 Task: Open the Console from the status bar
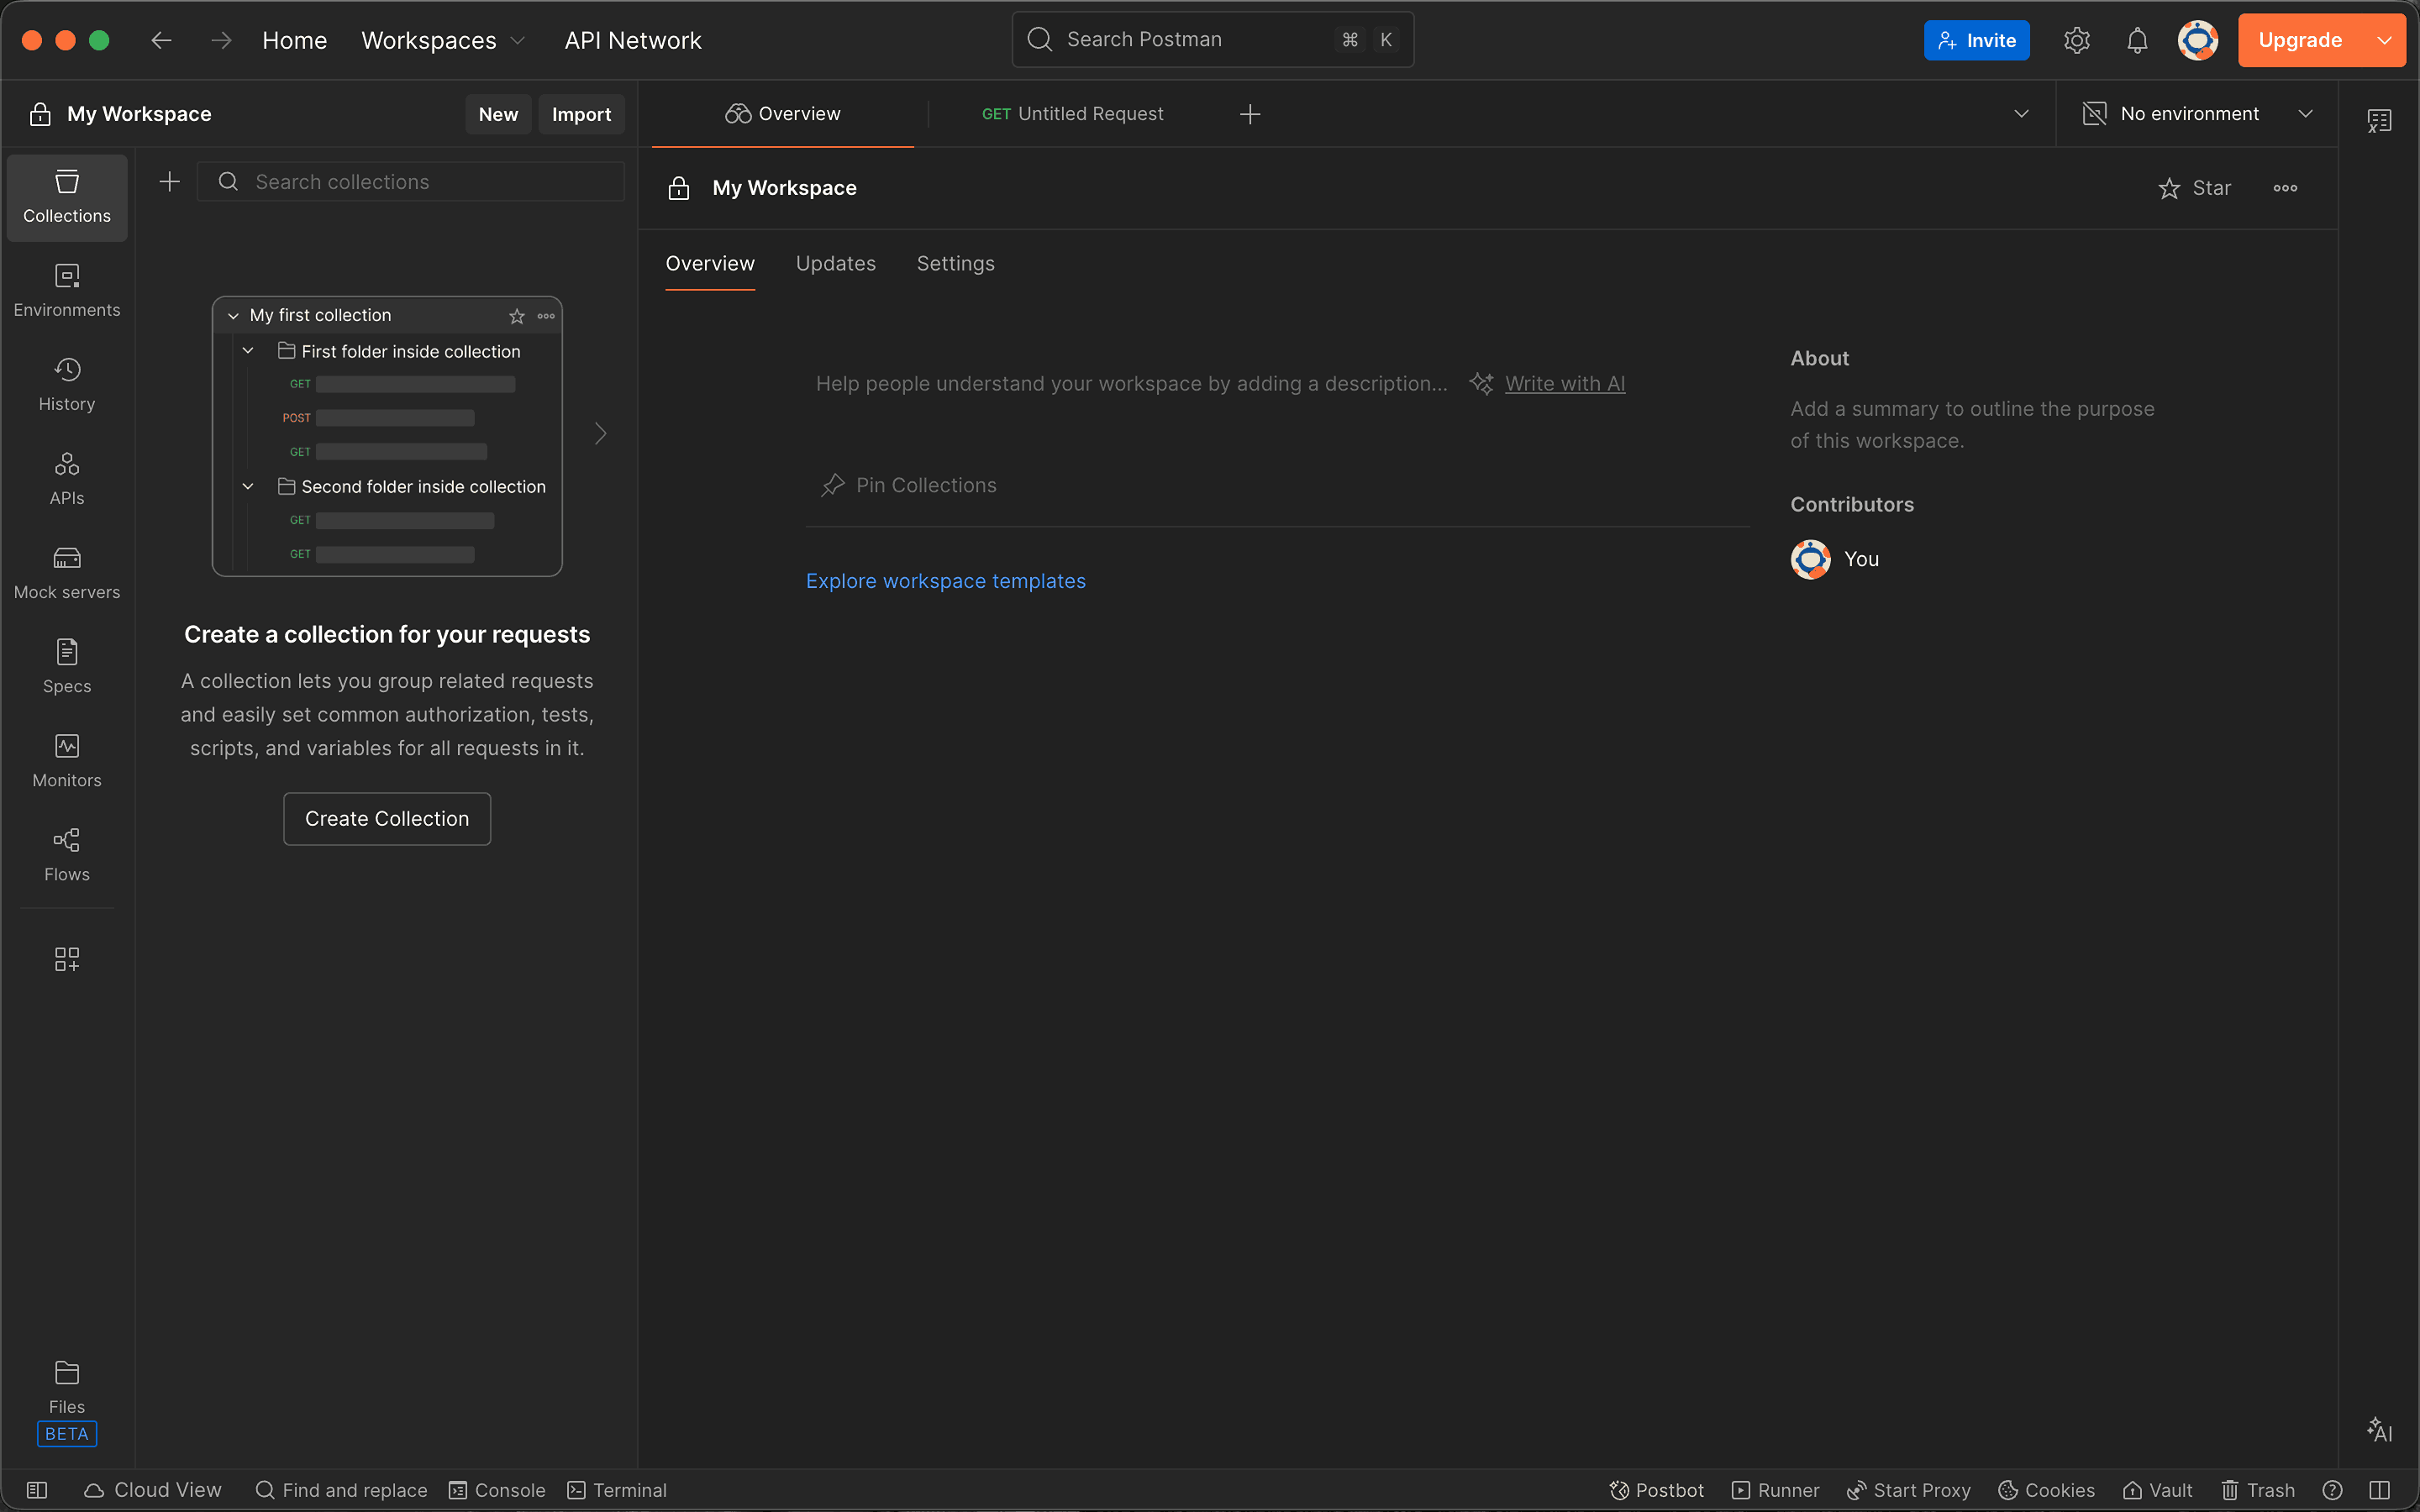click(497, 1489)
